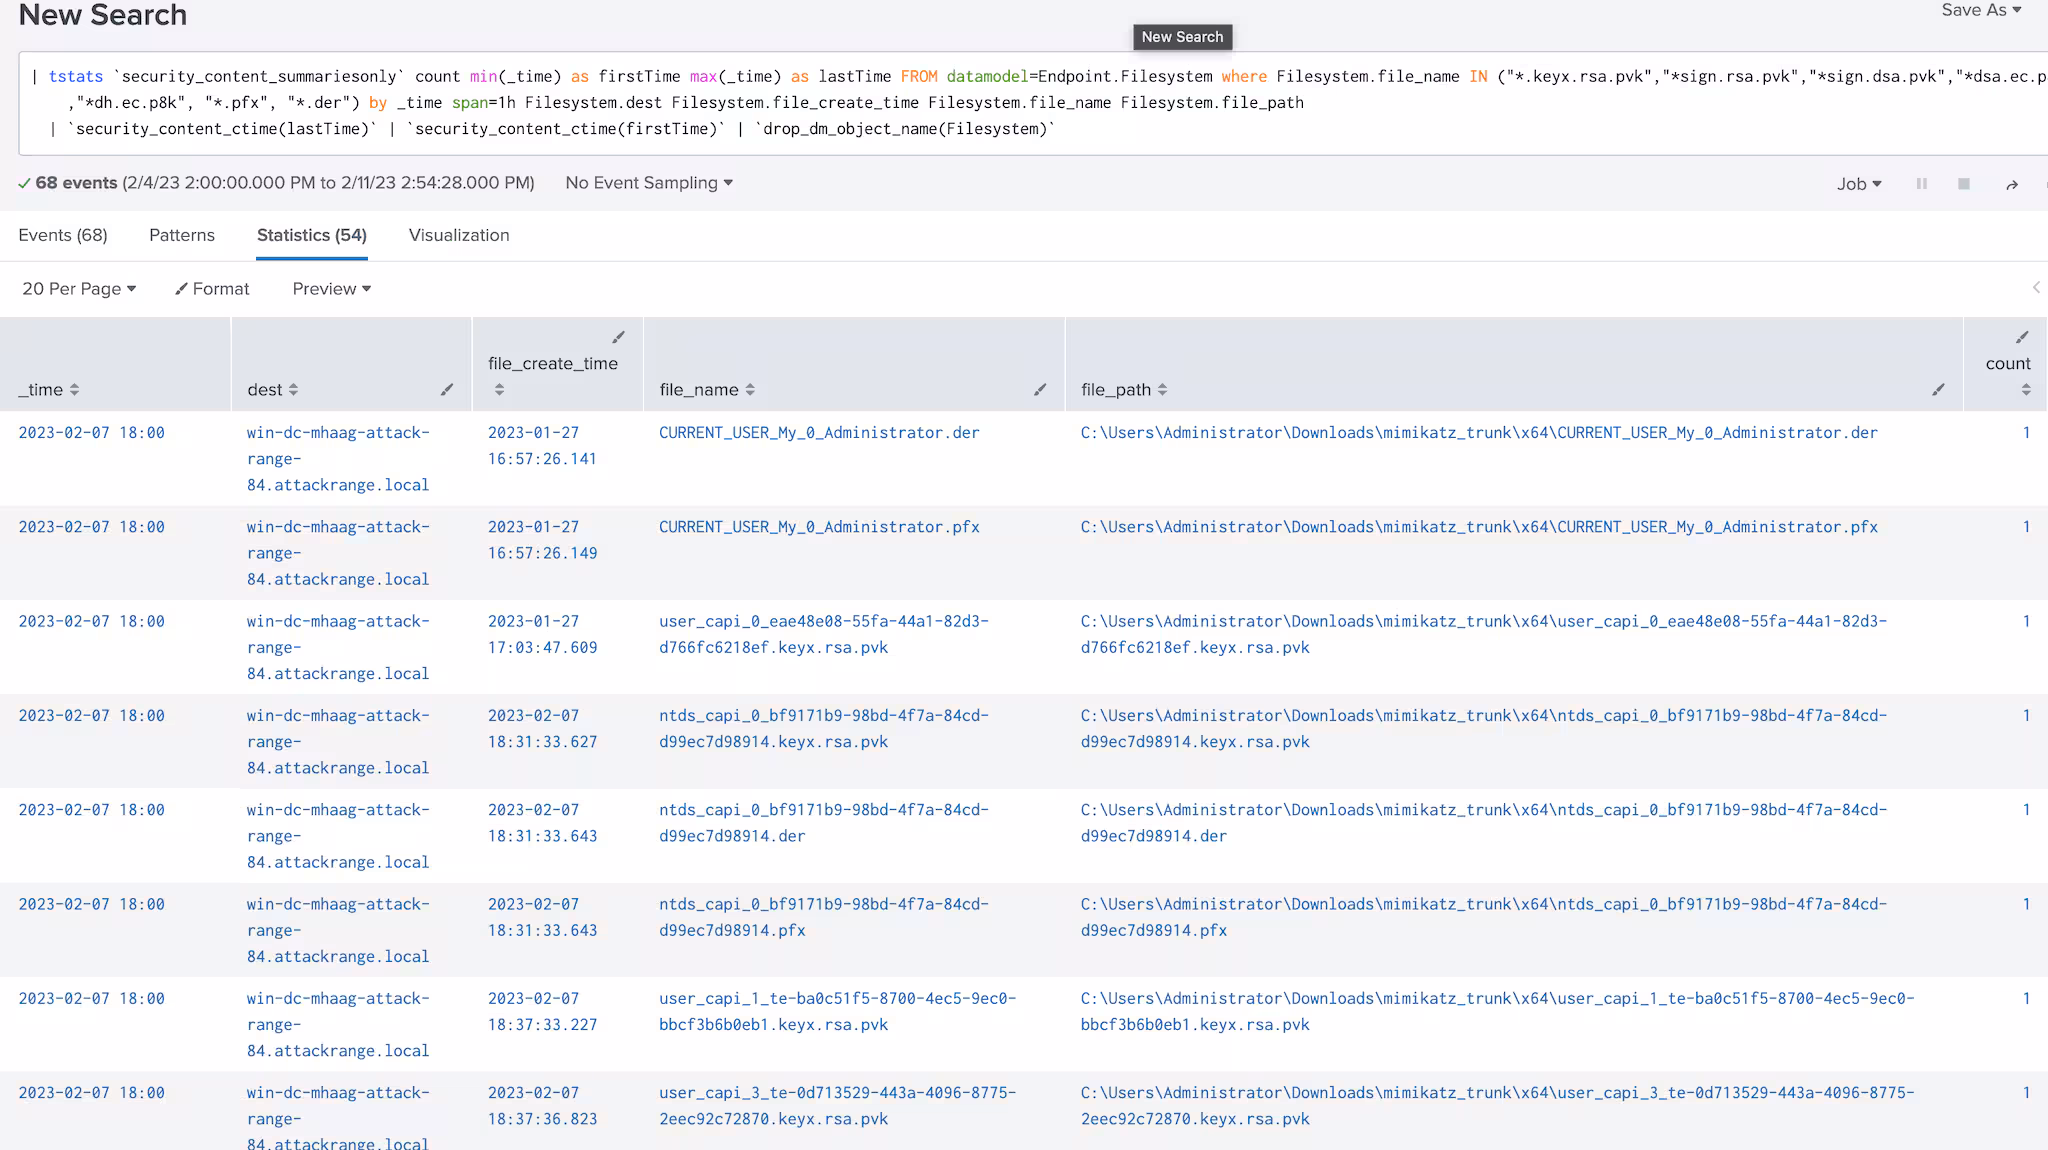Click the Format button

212,289
